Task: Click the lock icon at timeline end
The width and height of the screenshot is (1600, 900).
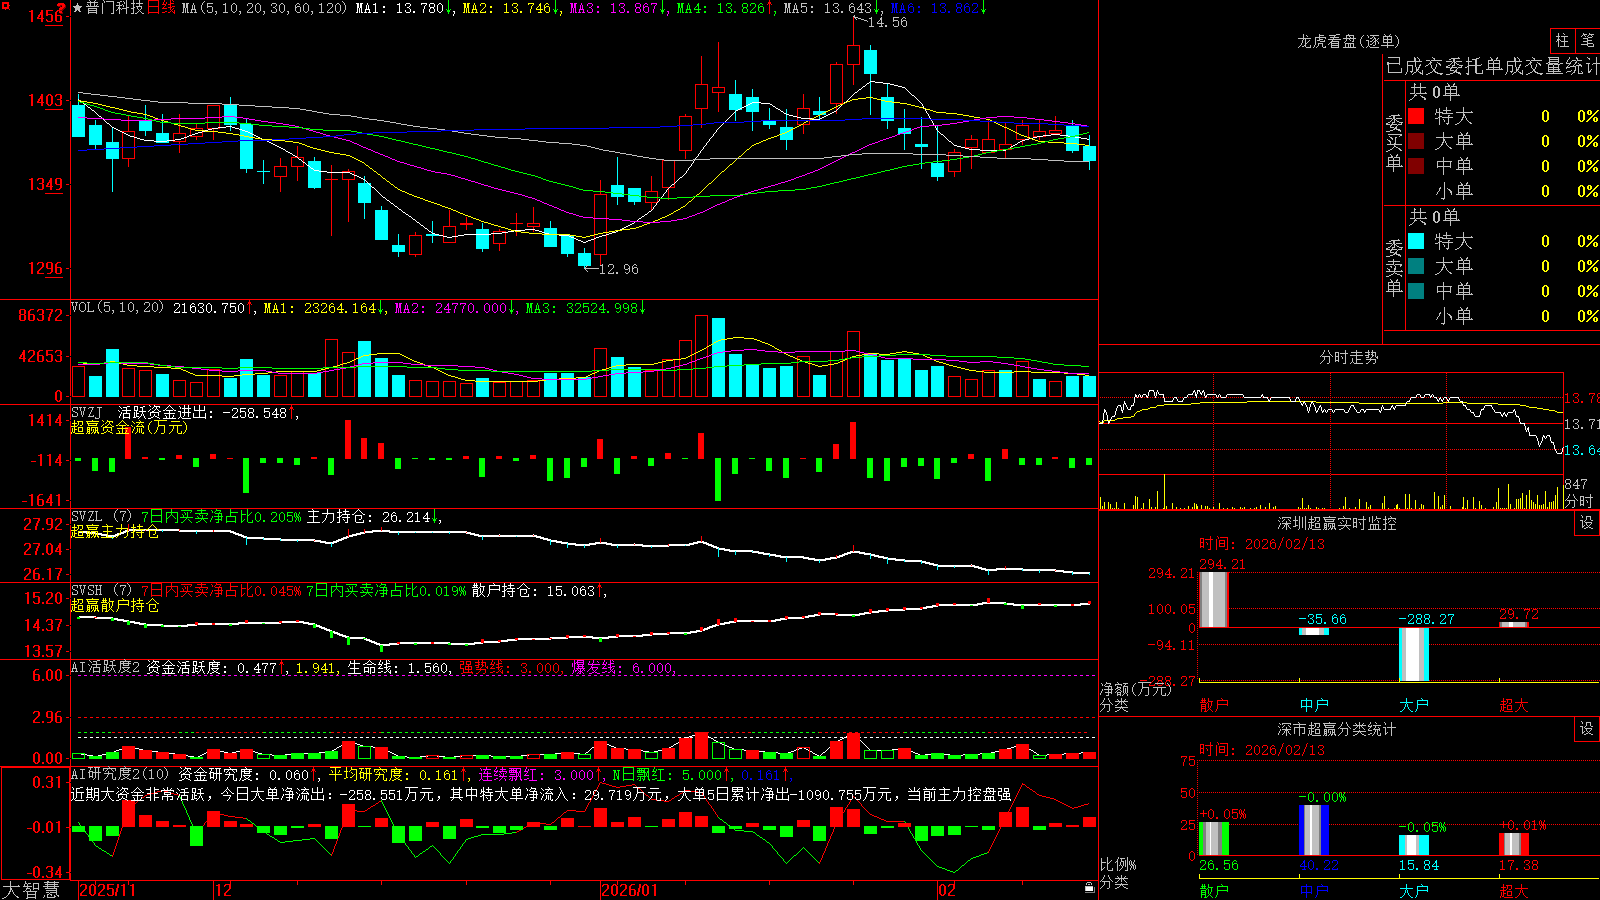Action: point(1089,888)
